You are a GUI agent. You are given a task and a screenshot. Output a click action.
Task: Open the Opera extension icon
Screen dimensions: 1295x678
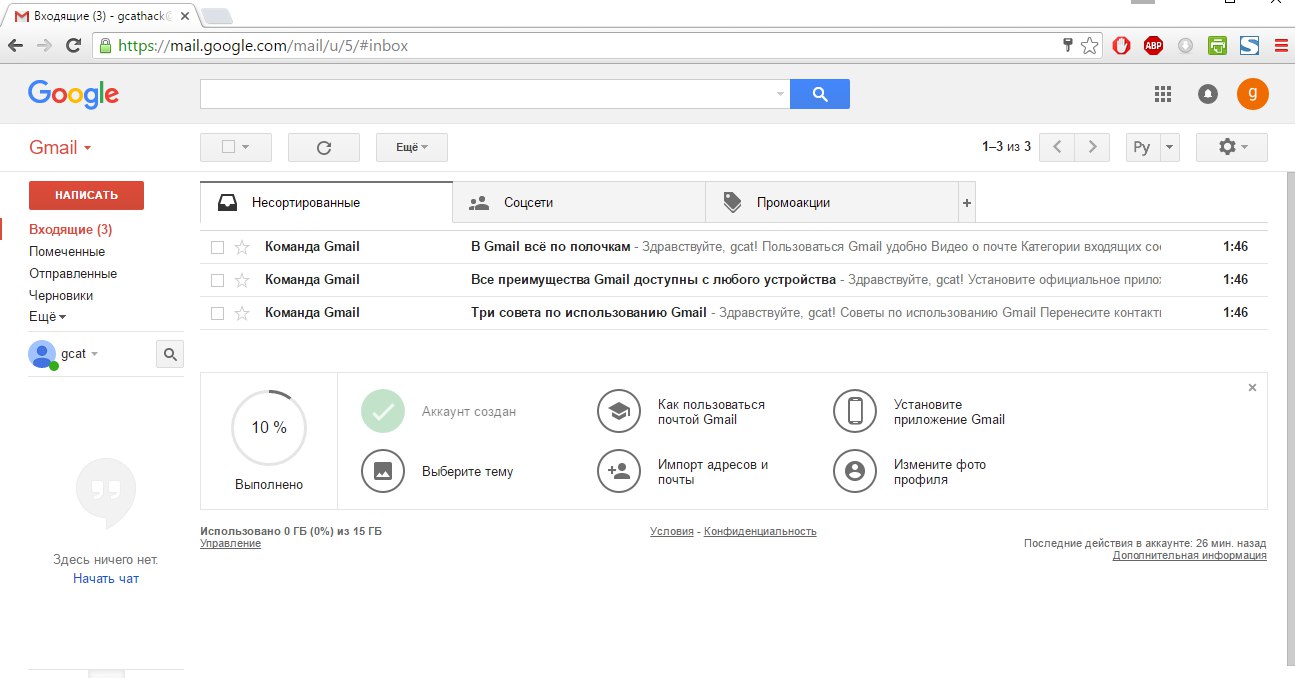point(1122,45)
